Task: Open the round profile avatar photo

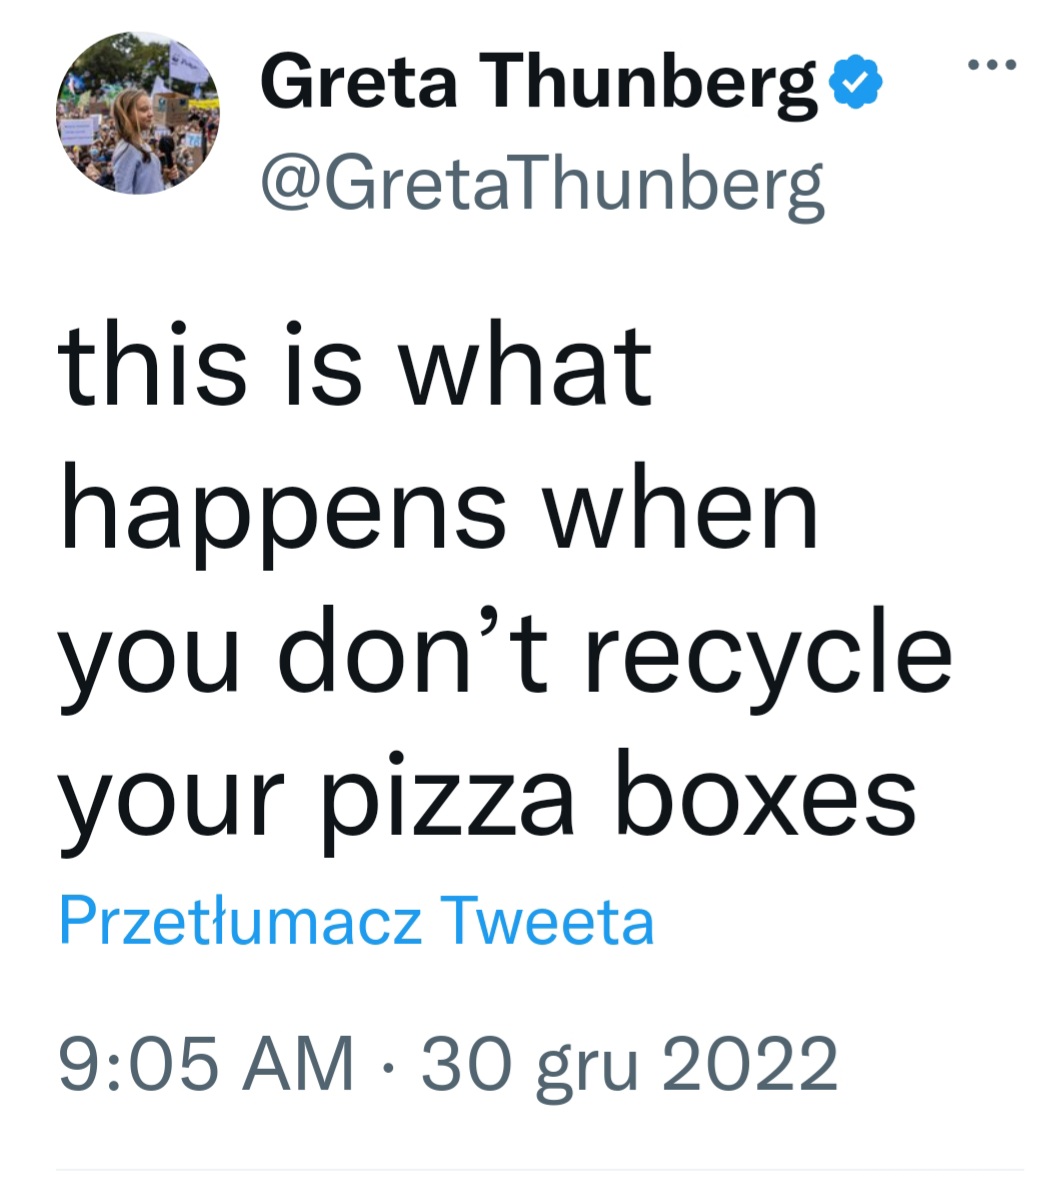Action: [x=137, y=113]
